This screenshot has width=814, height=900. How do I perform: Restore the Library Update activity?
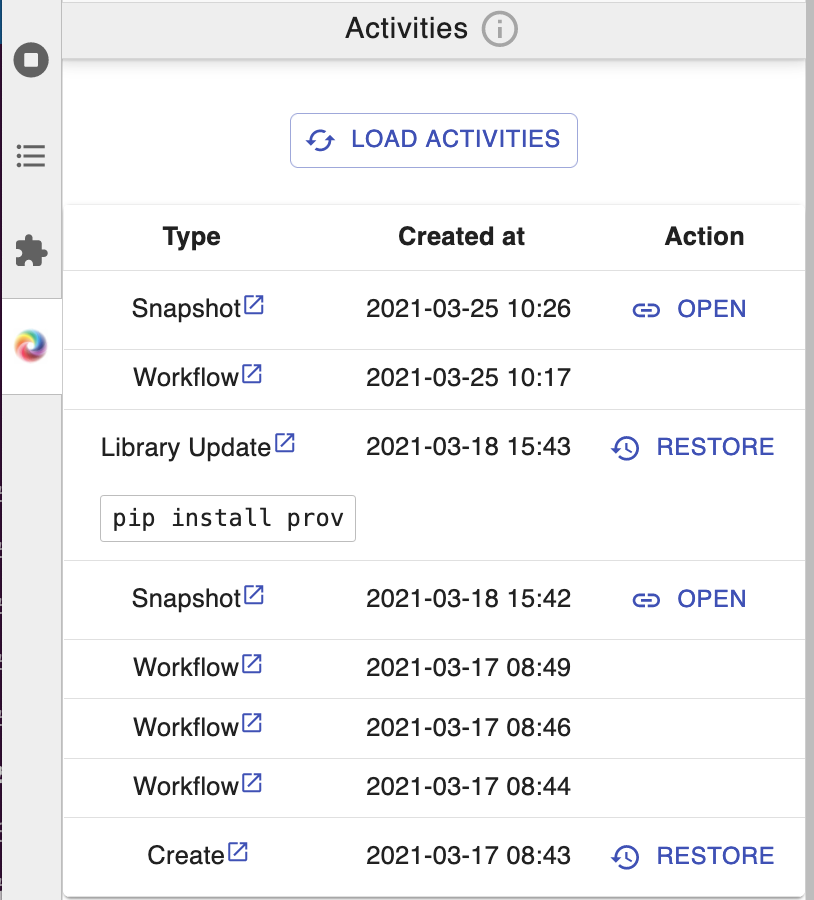(x=693, y=447)
